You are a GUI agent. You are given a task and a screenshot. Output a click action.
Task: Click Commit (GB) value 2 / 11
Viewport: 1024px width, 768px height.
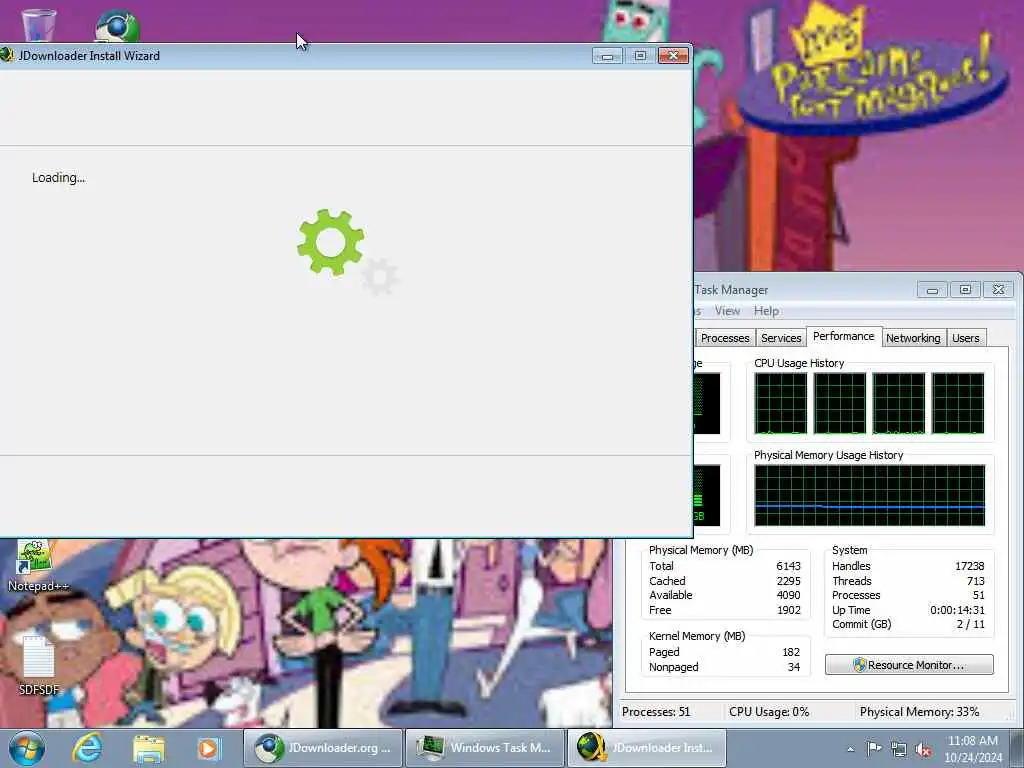970,624
